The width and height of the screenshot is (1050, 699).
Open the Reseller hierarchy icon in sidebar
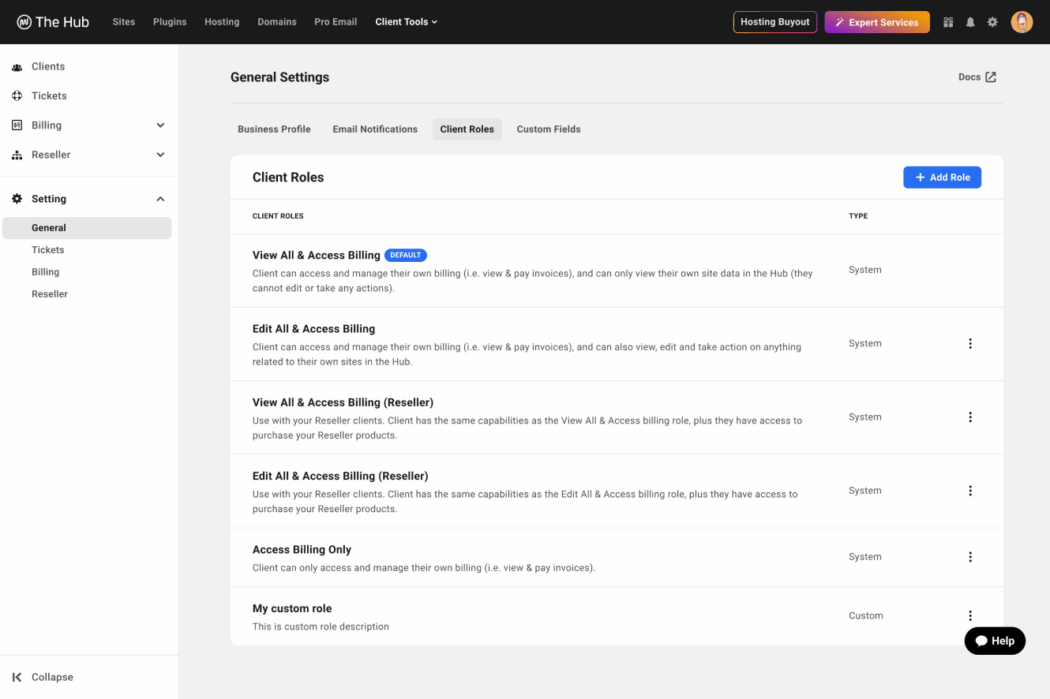point(16,154)
